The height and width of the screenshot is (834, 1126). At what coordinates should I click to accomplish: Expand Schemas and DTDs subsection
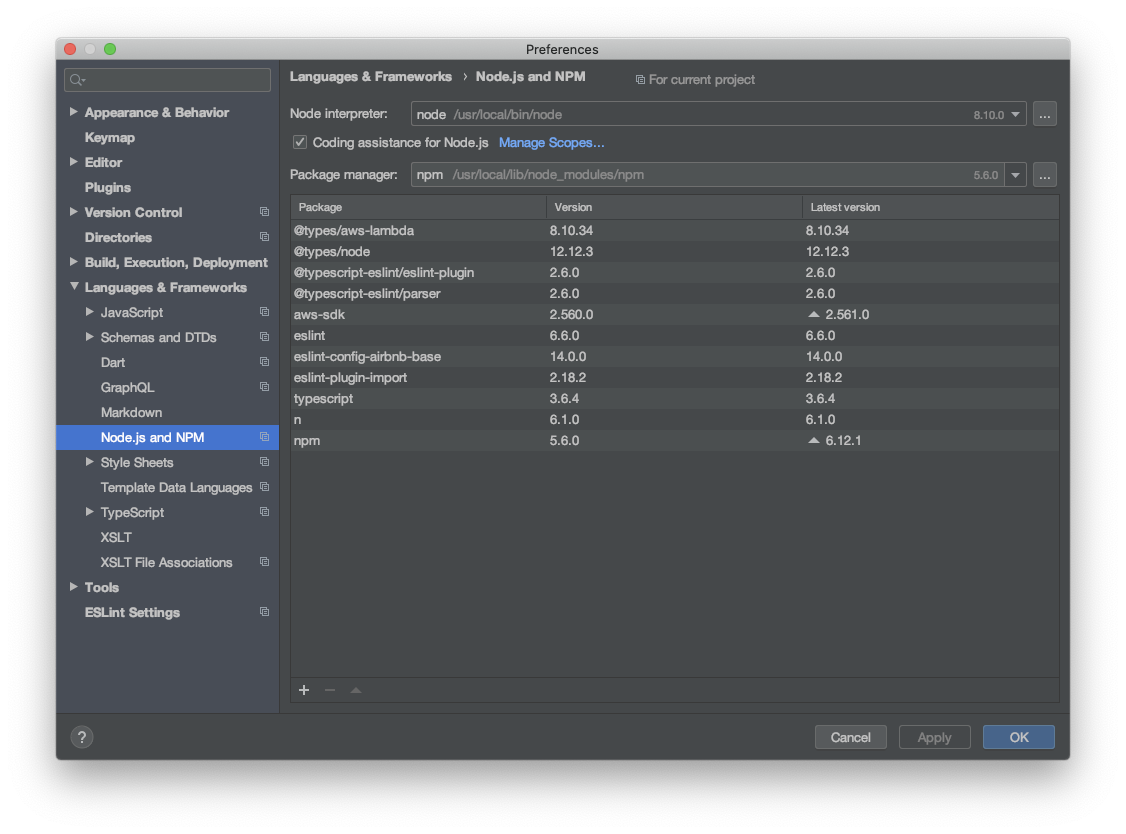(x=89, y=337)
